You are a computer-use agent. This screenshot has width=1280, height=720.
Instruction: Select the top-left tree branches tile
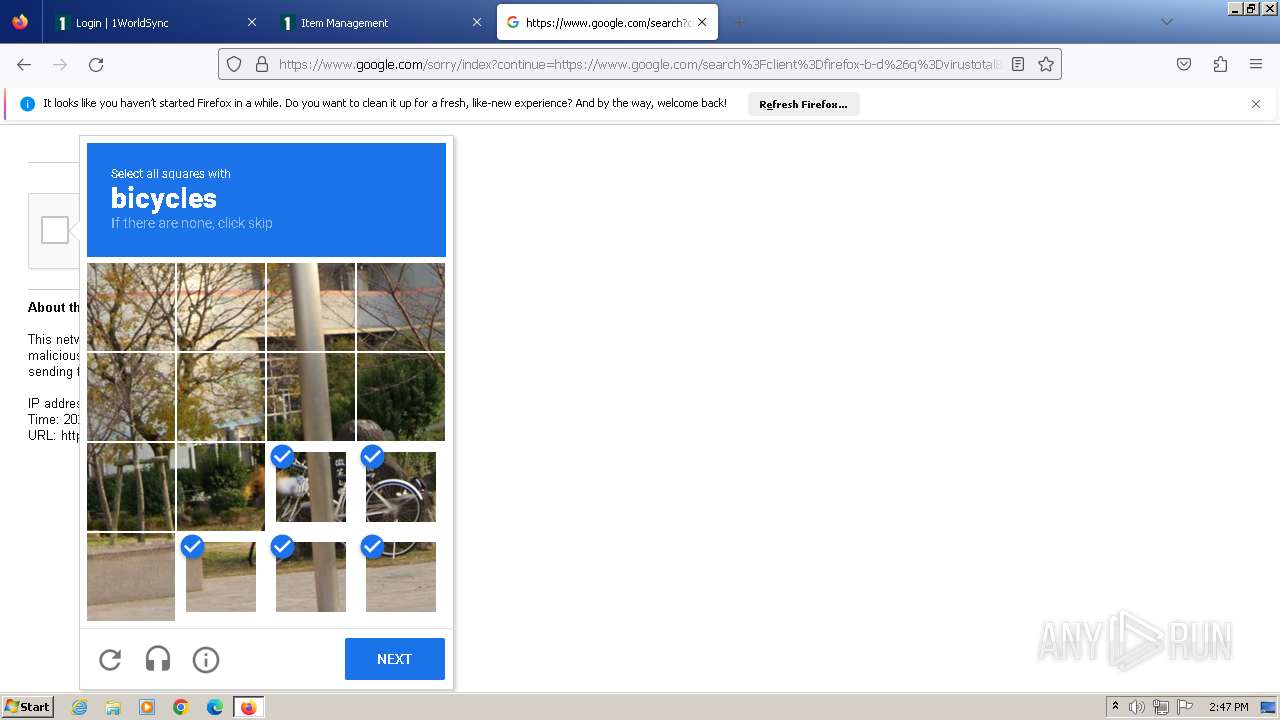(x=131, y=307)
